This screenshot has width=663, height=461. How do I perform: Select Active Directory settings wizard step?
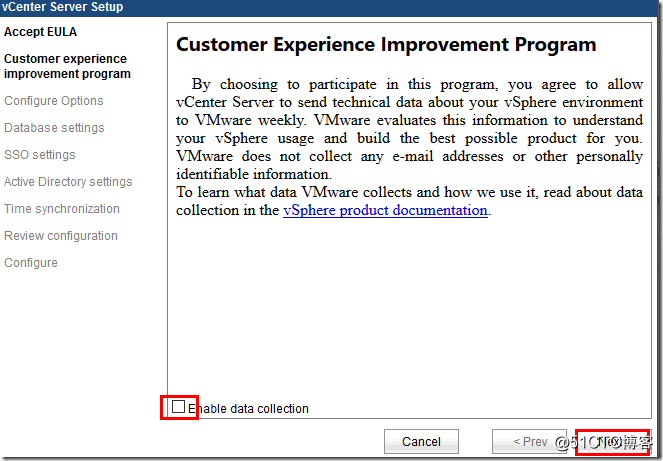click(68, 182)
